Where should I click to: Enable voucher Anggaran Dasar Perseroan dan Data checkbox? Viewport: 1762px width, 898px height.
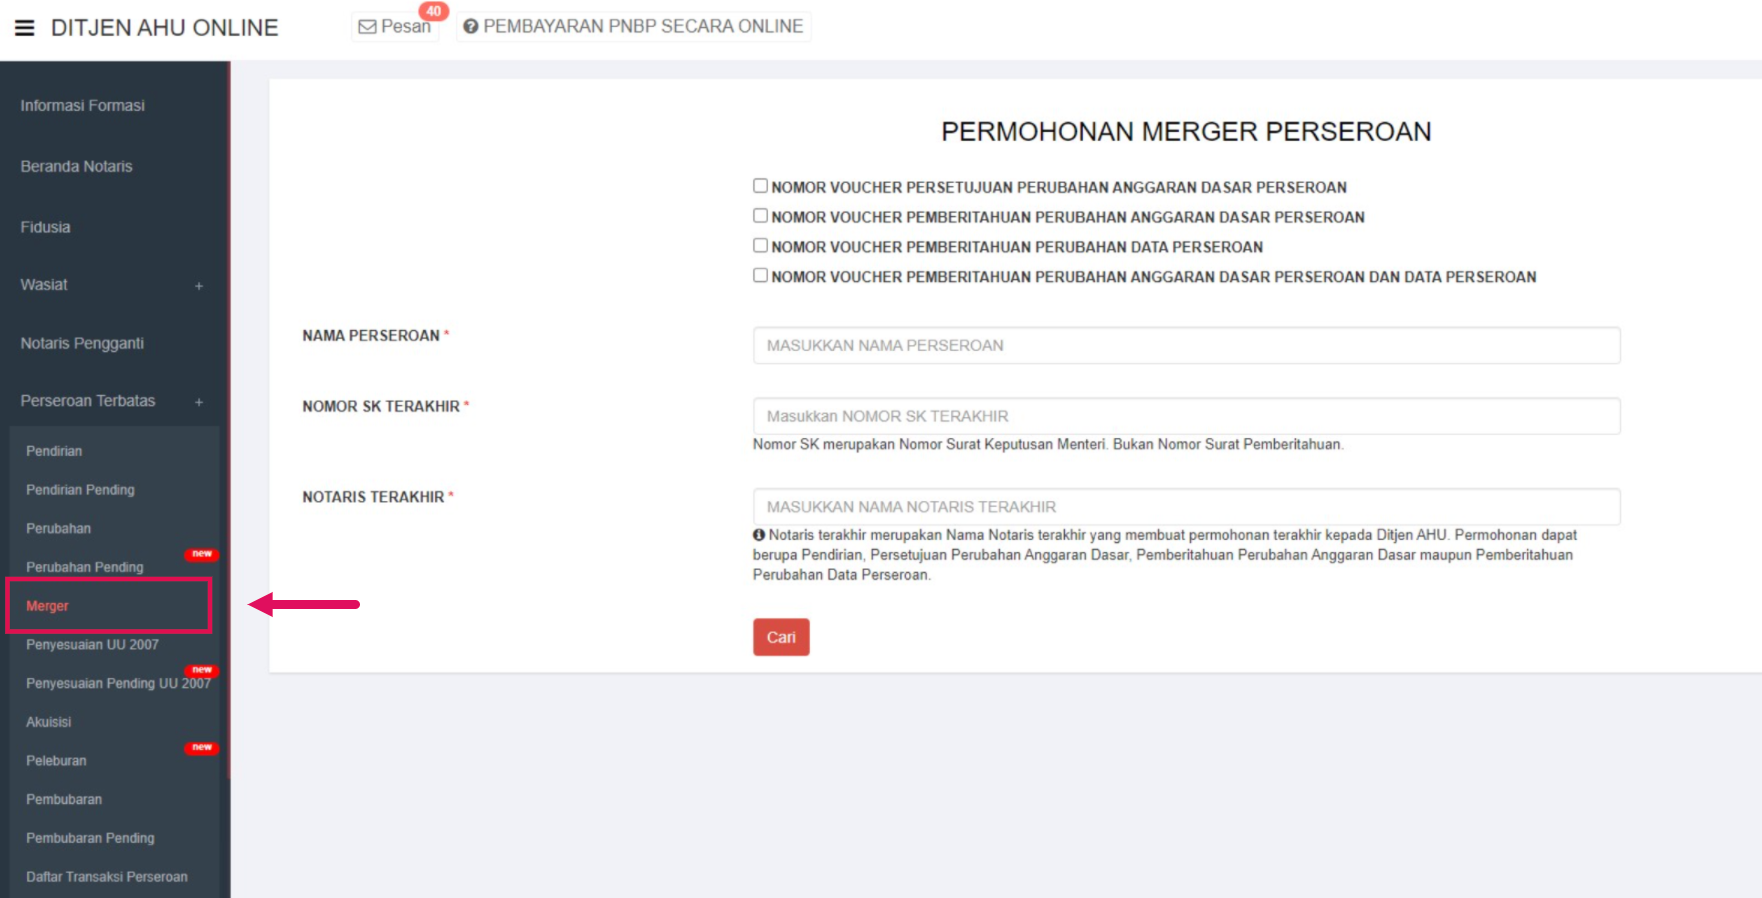click(x=760, y=276)
